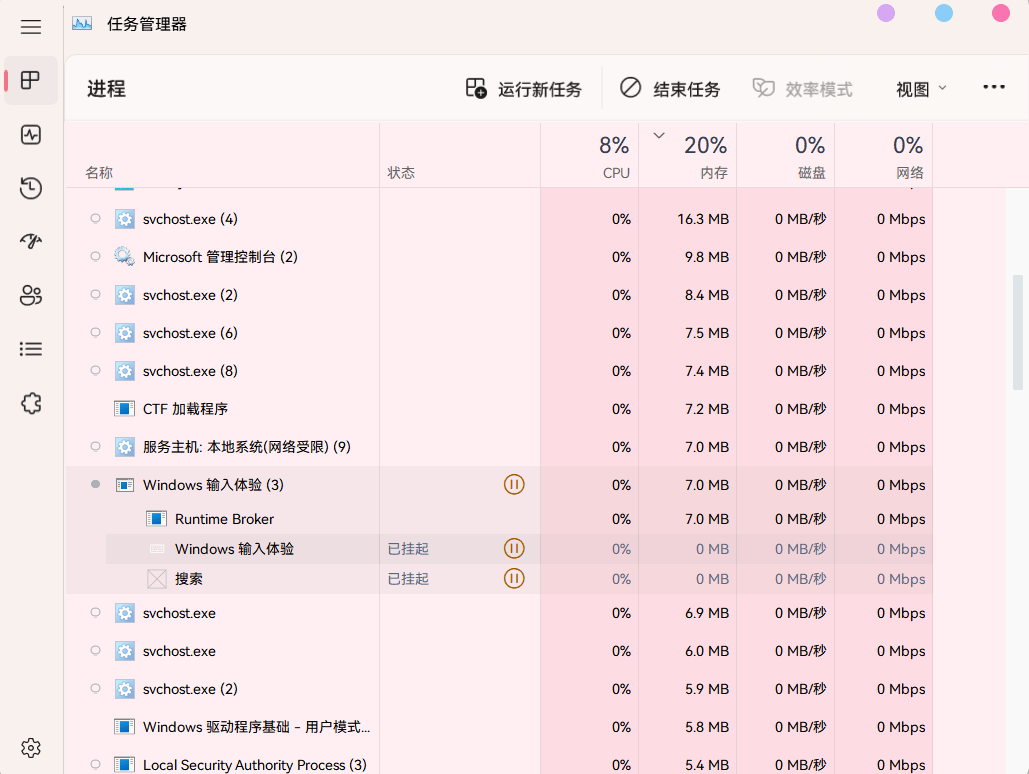Sort processes by CPU column header

point(589,155)
